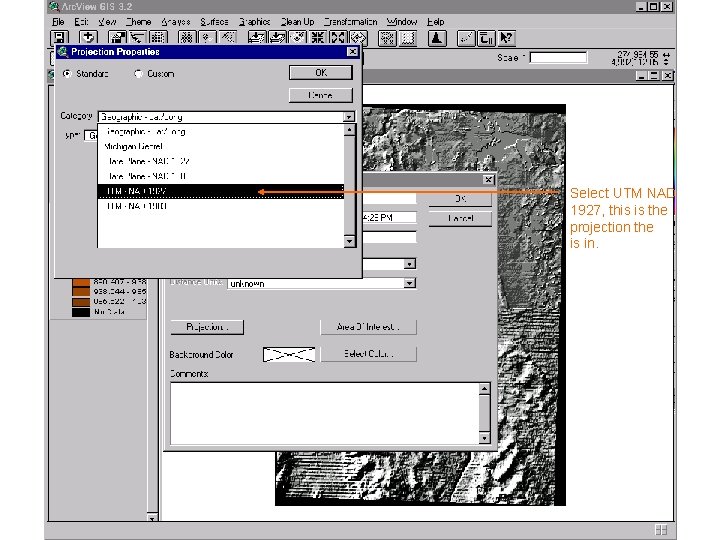
Task: Click the Locate Address toolbar icon
Action: (x=207, y=38)
